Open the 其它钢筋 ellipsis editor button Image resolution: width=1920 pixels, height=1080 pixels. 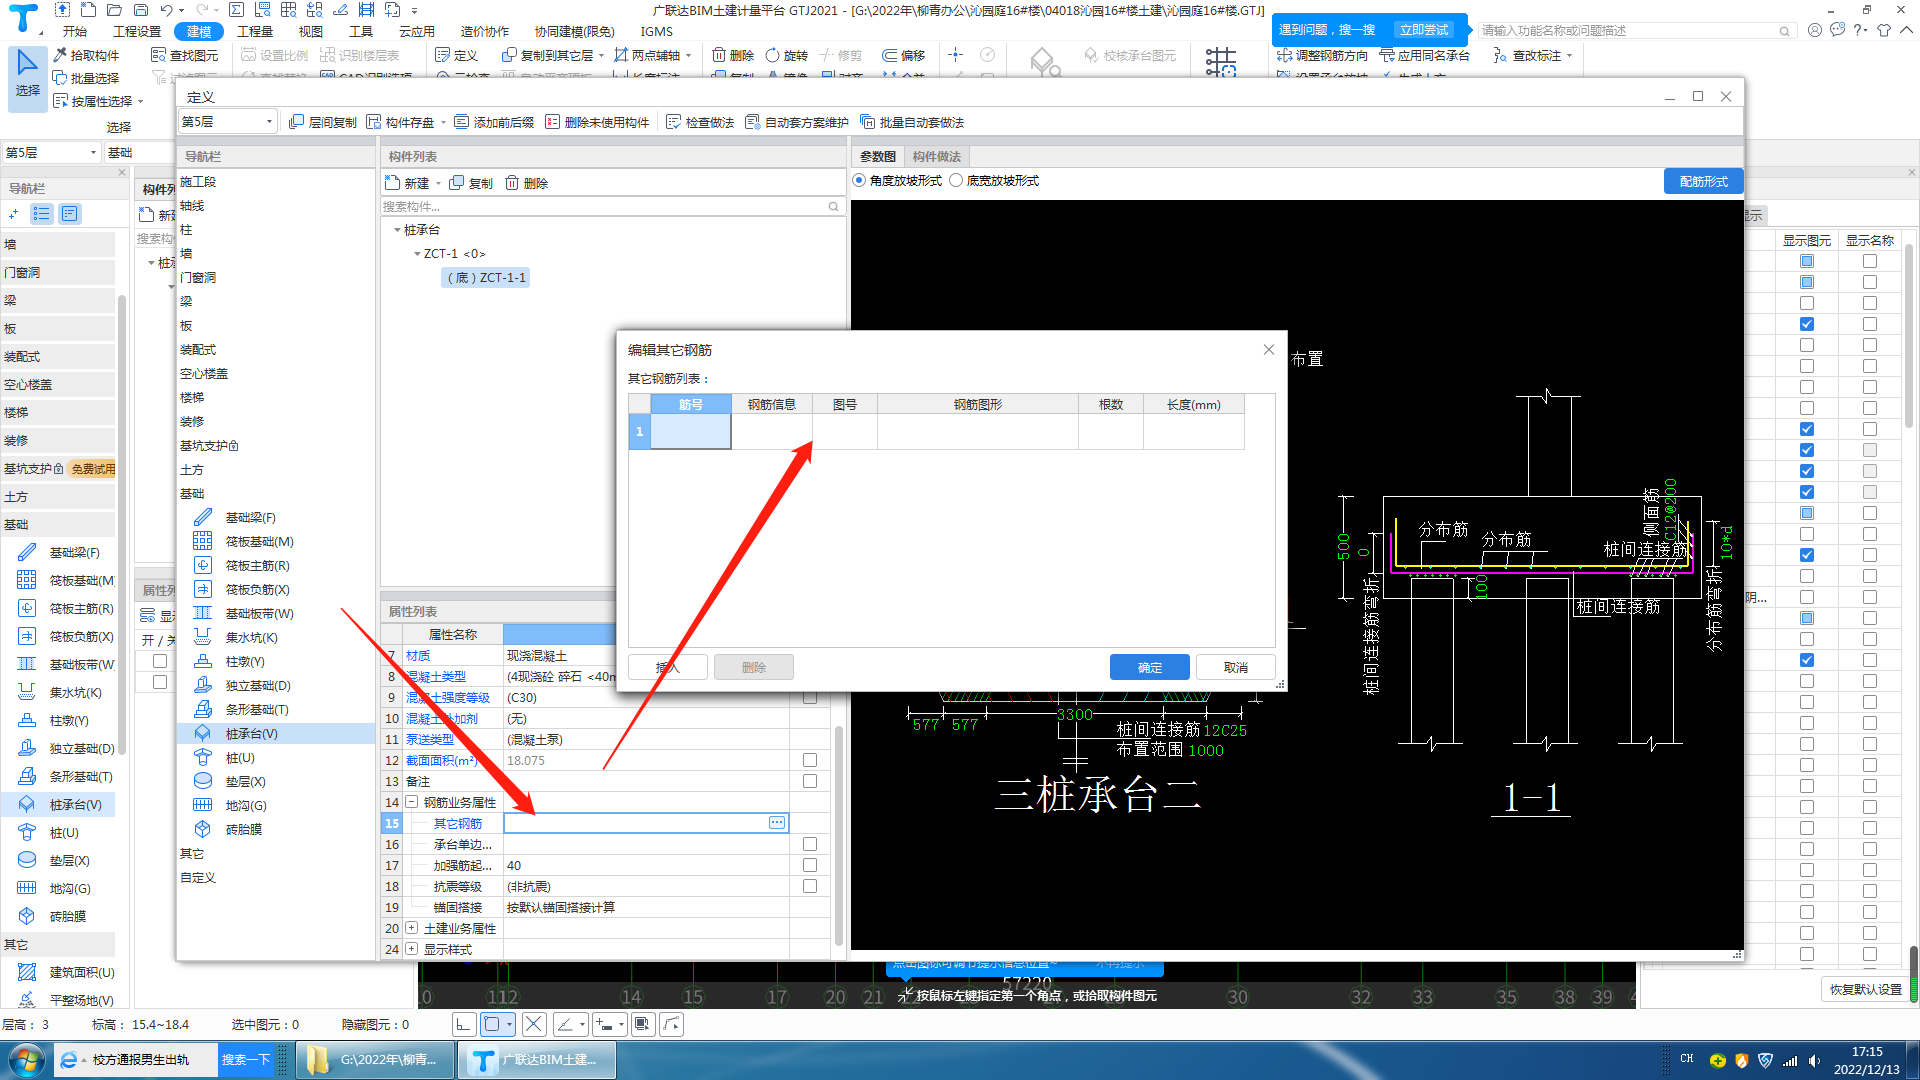click(x=777, y=822)
